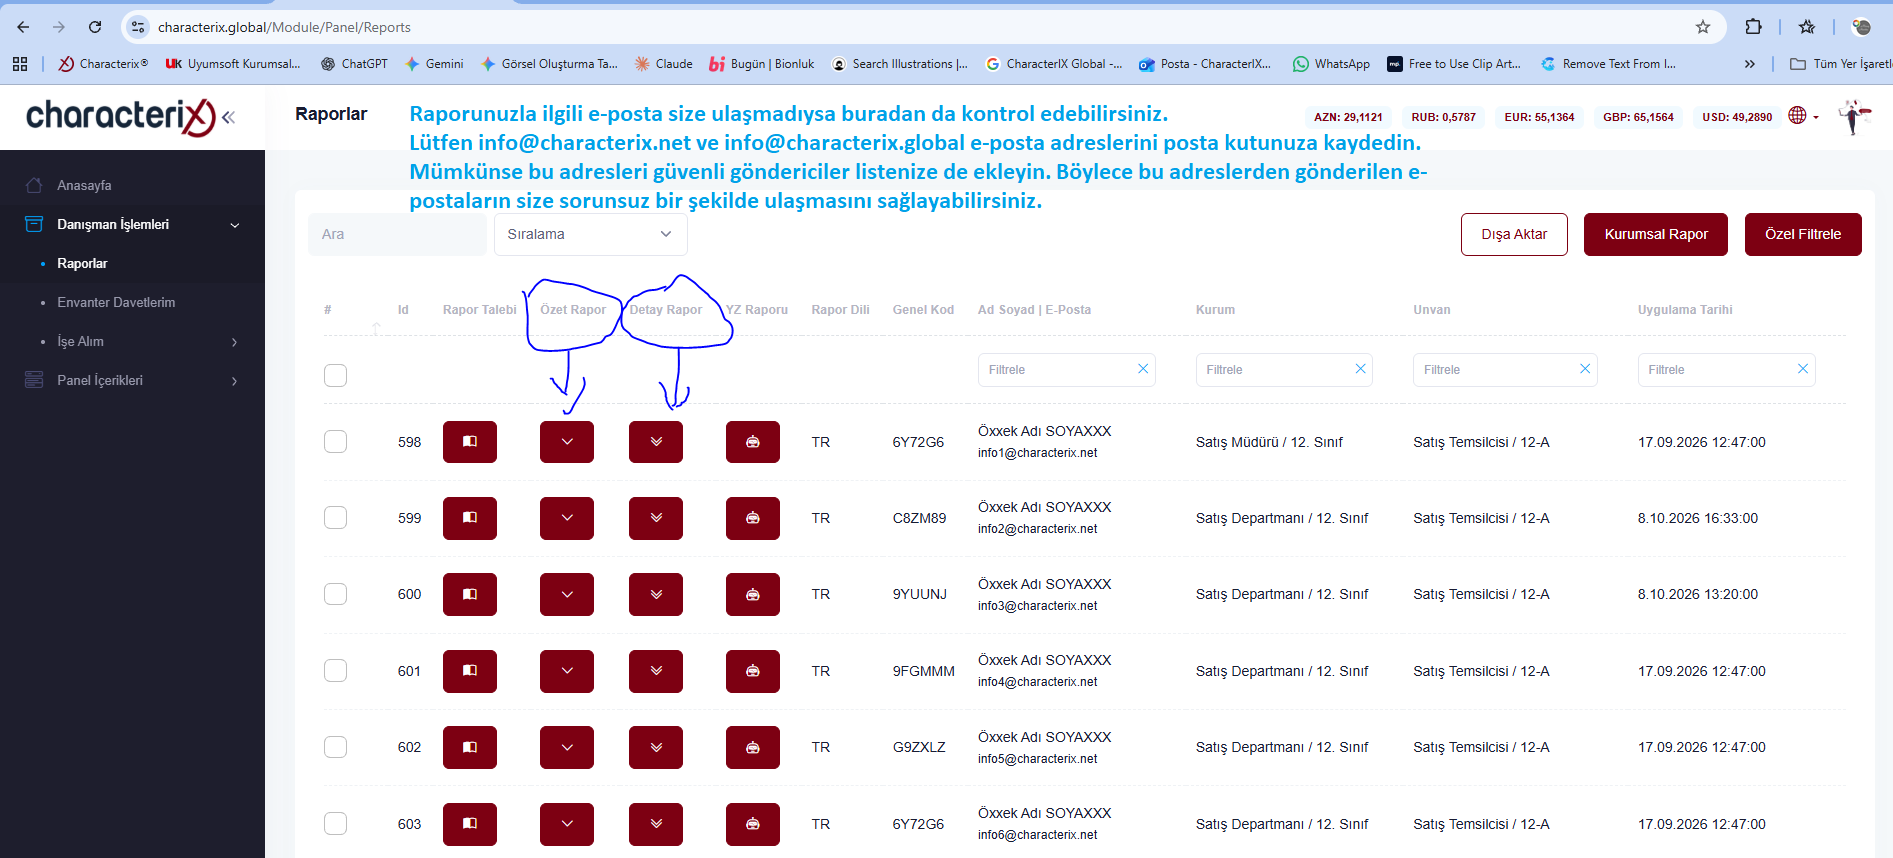
Task: Open Envanter Davetlerim sidebar item
Action: (132, 302)
